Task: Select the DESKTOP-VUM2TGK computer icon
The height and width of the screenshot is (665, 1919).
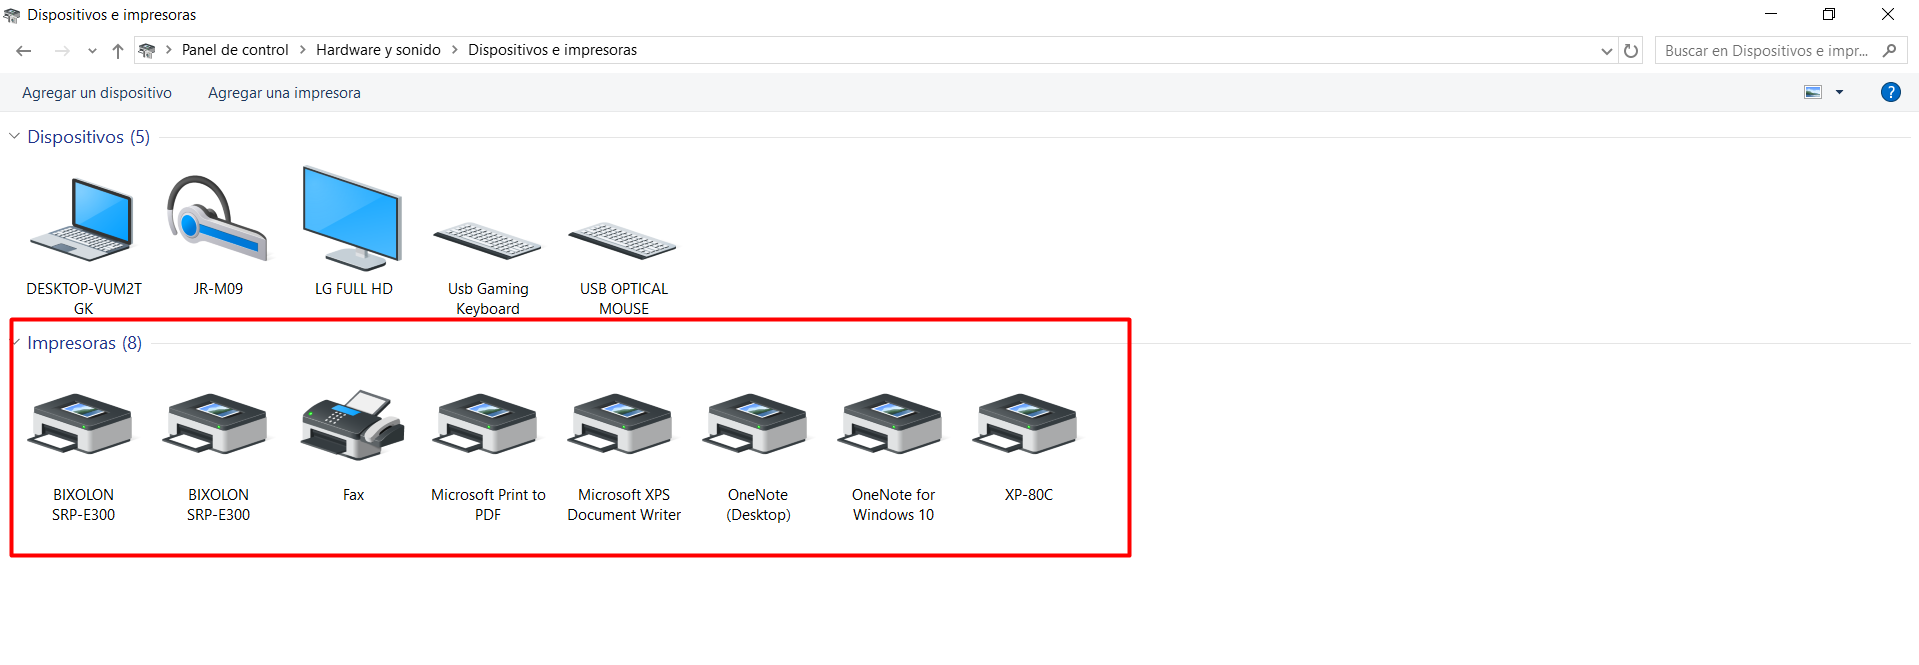Action: (x=83, y=222)
